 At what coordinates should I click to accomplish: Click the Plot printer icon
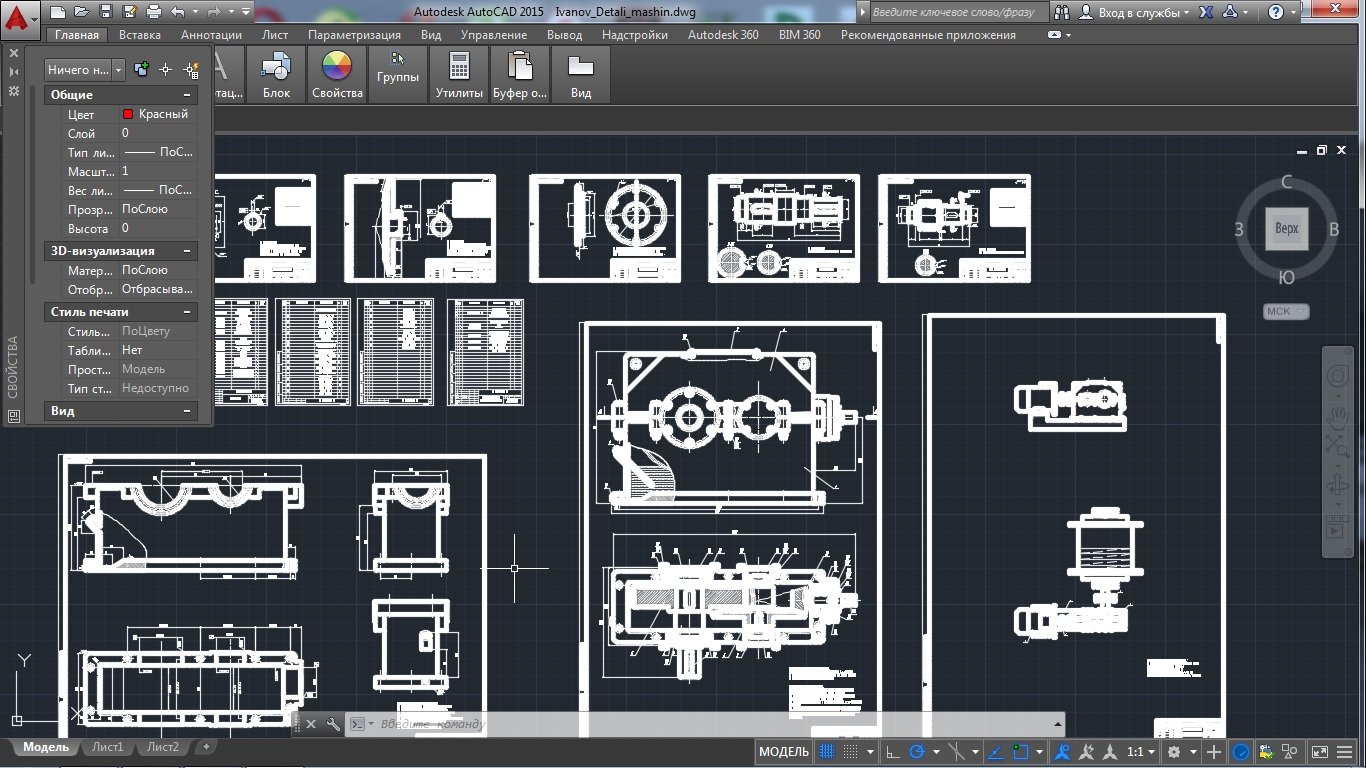pyautogui.click(x=153, y=12)
